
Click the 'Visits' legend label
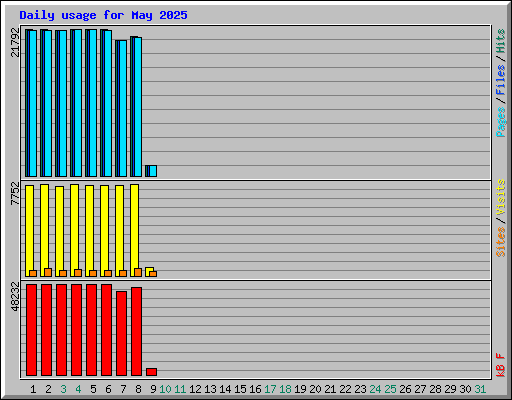(x=501, y=197)
